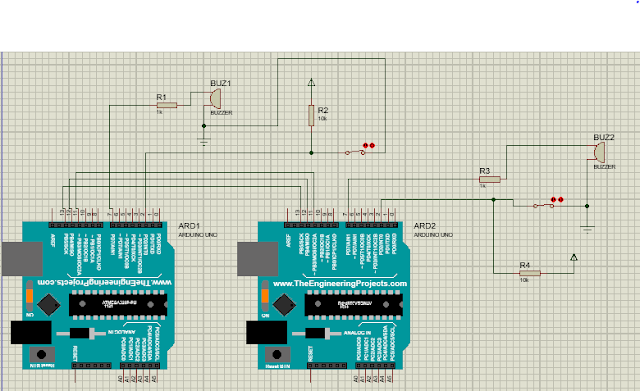Select the R1 resistor body
640x391 pixels.
coord(167,105)
